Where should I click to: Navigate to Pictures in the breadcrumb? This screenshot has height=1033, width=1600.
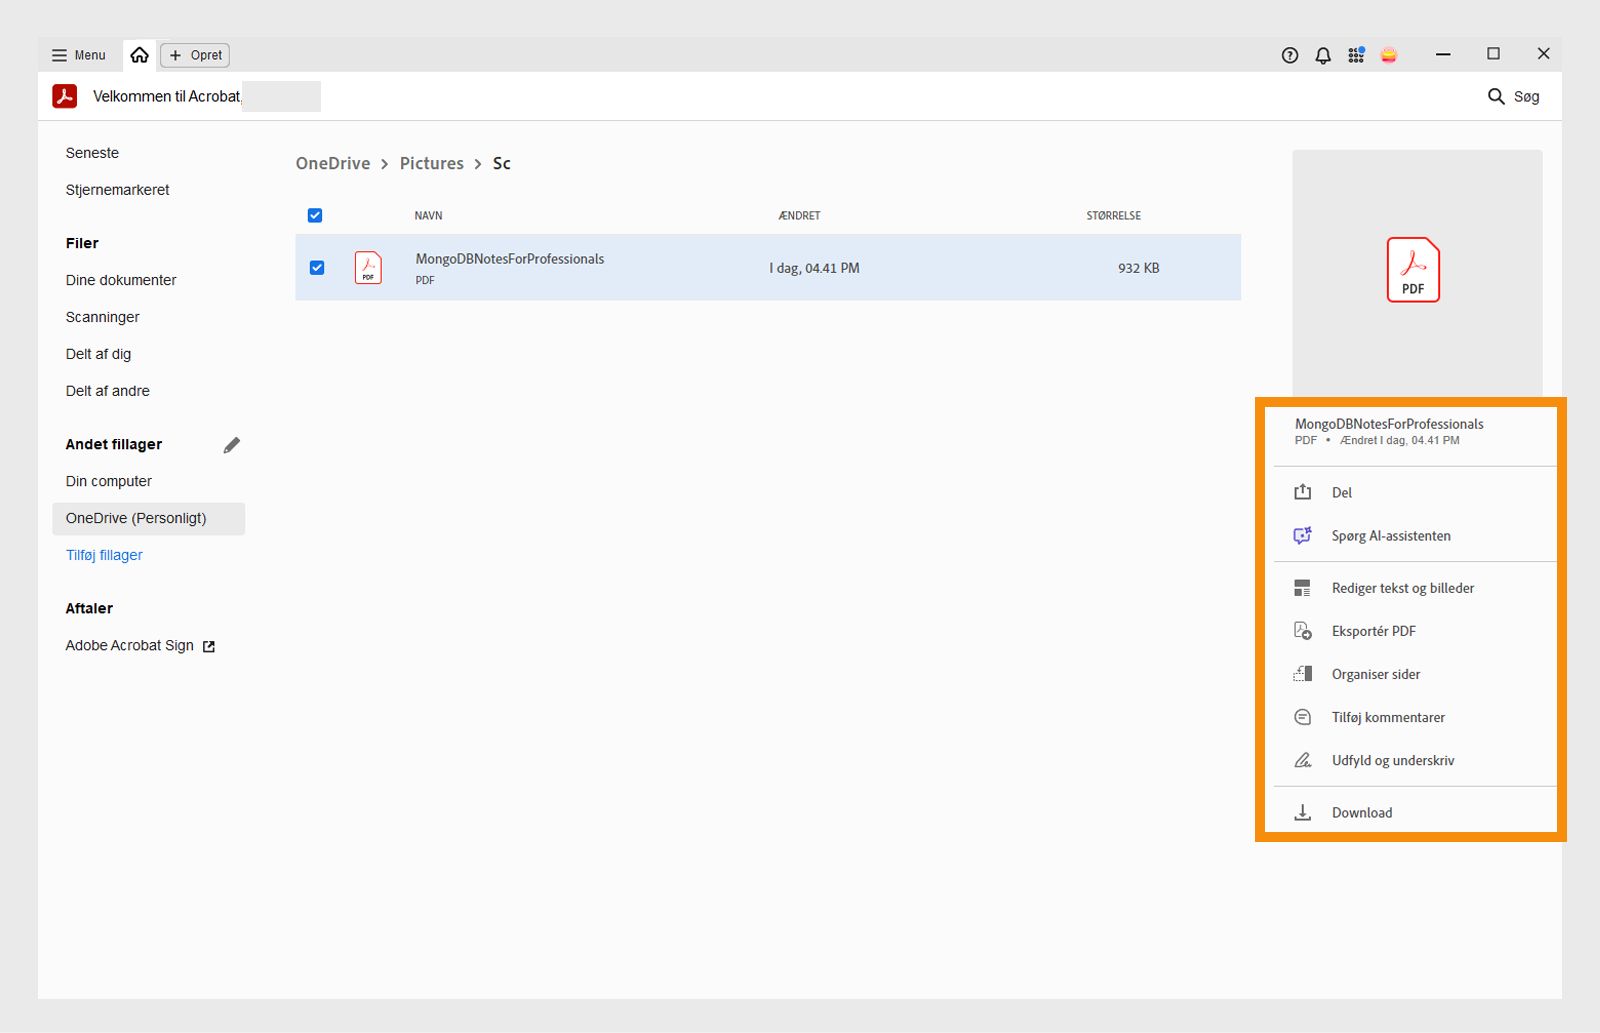click(x=431, y=163)
